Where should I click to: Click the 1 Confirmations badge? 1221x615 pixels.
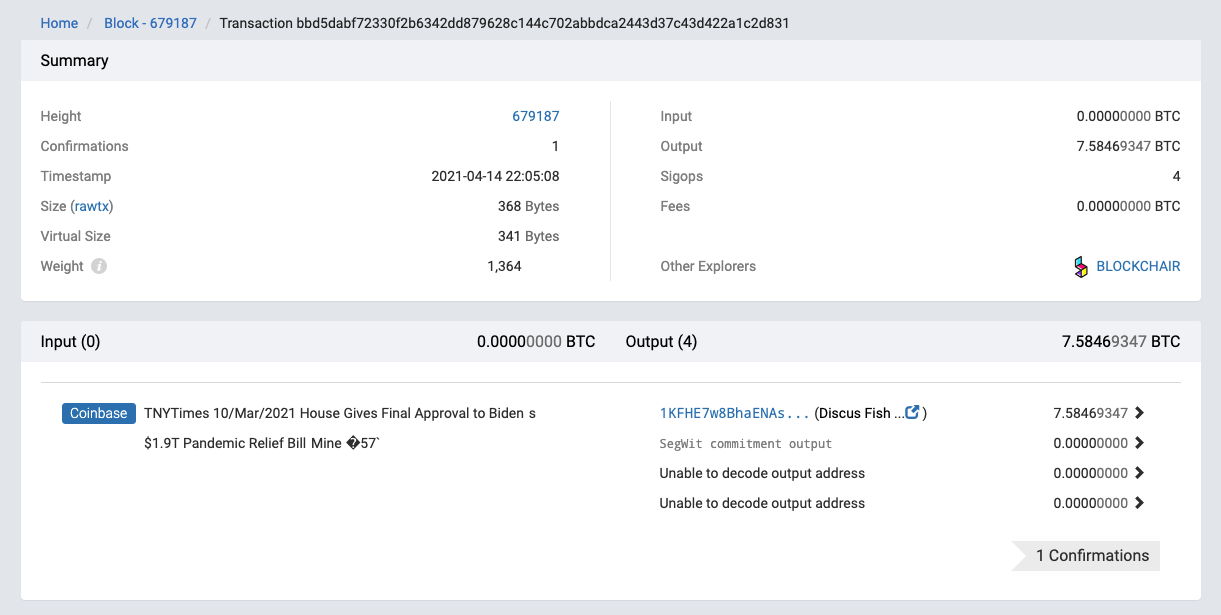click(1095, 555)
